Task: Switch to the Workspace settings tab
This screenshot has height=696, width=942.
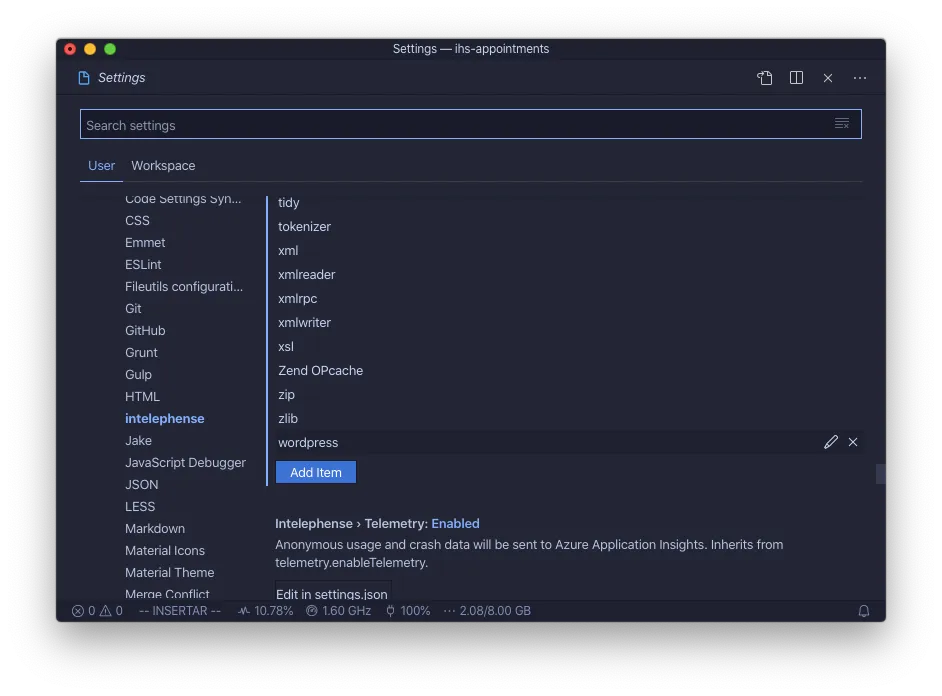Action: point(163,166)
